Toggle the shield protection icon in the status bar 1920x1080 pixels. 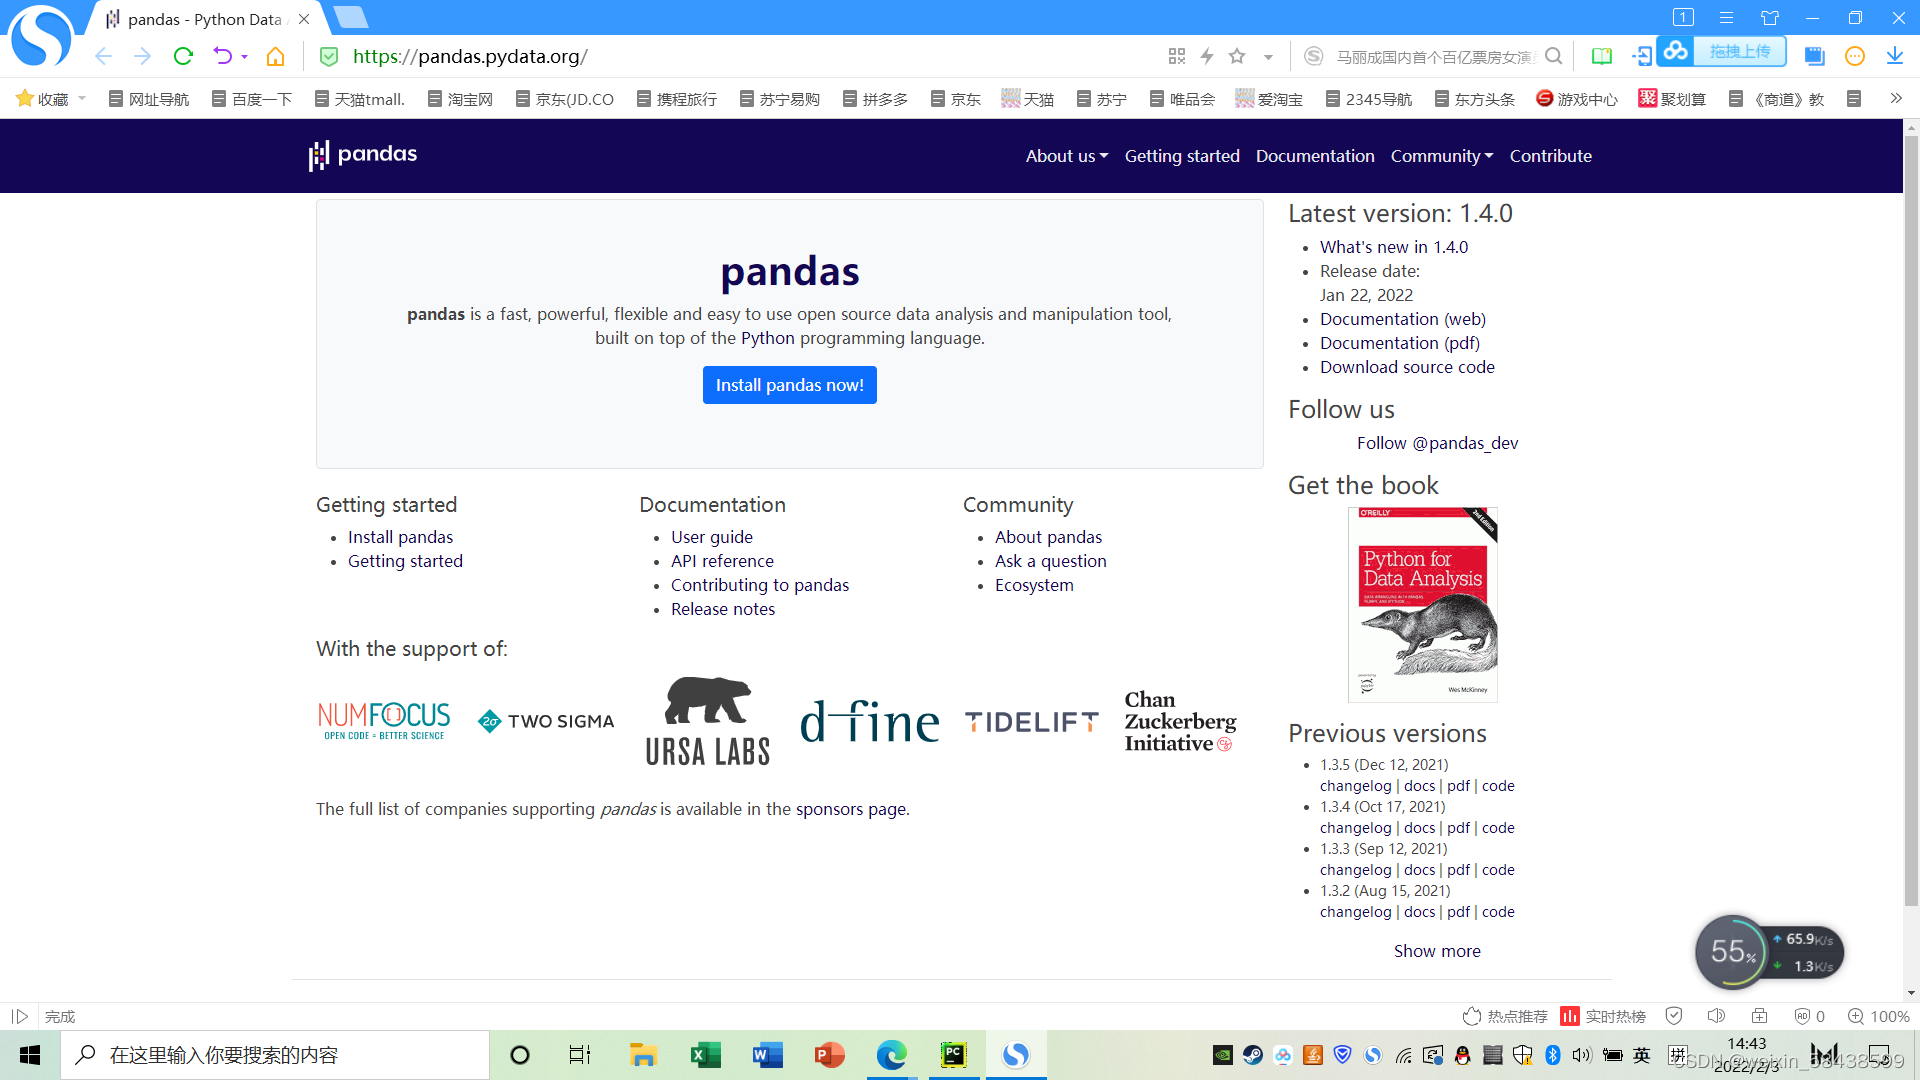1674,1016
